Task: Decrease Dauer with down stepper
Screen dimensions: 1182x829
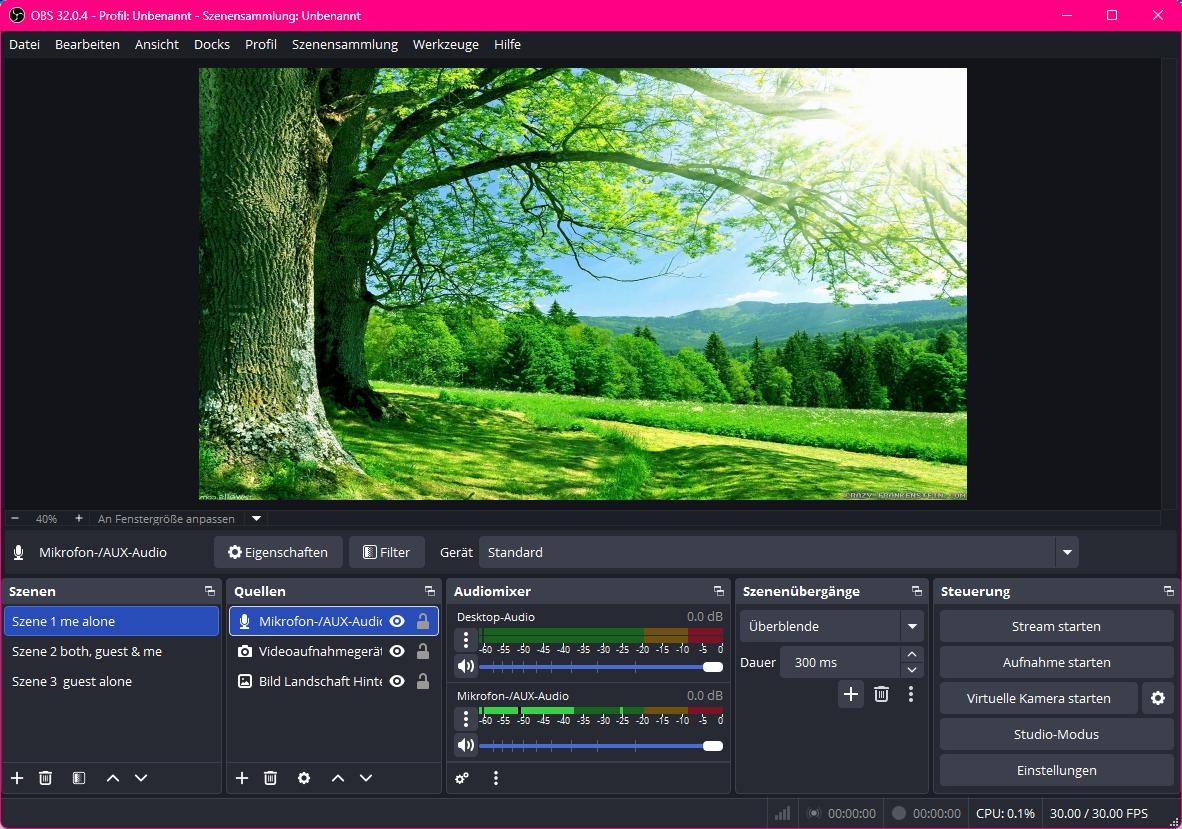Action: point(912,670)
